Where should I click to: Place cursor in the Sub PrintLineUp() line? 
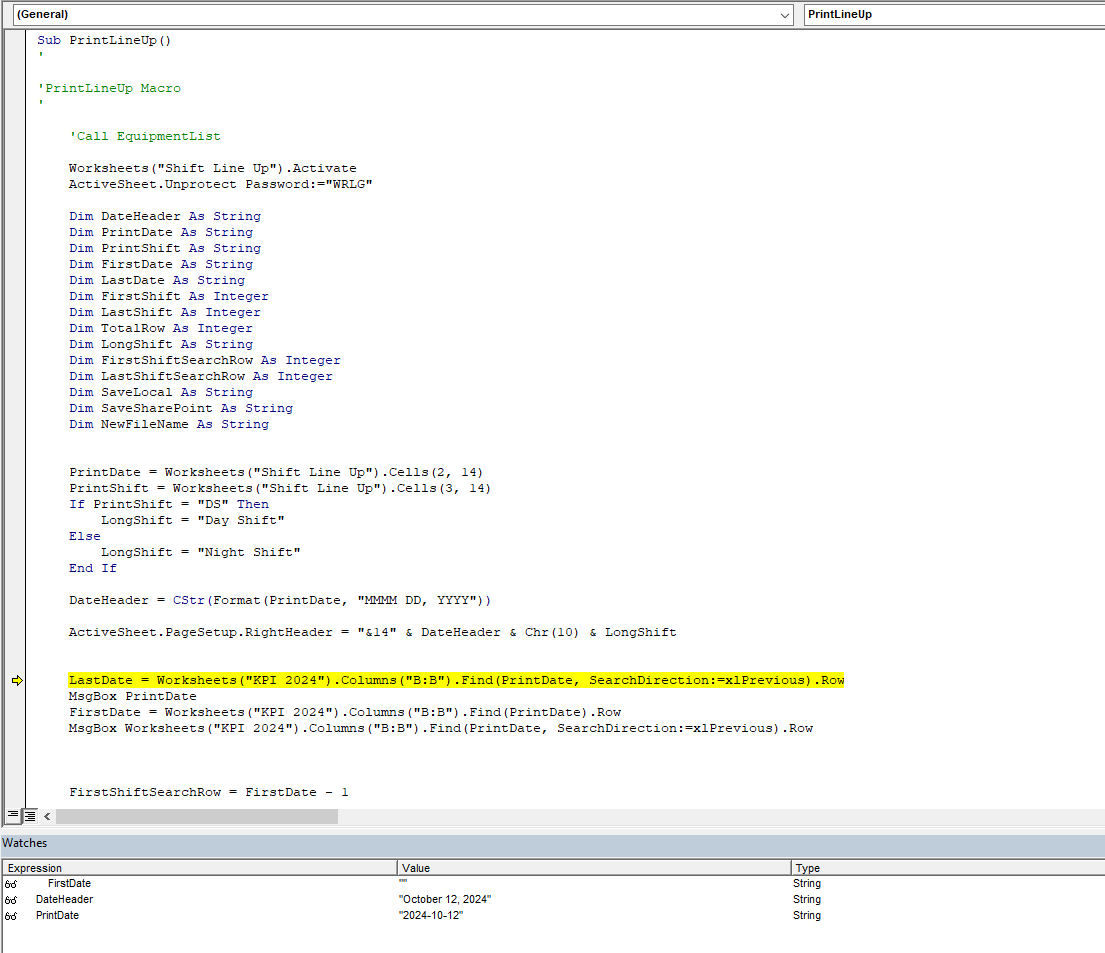(x=110, y=40)
